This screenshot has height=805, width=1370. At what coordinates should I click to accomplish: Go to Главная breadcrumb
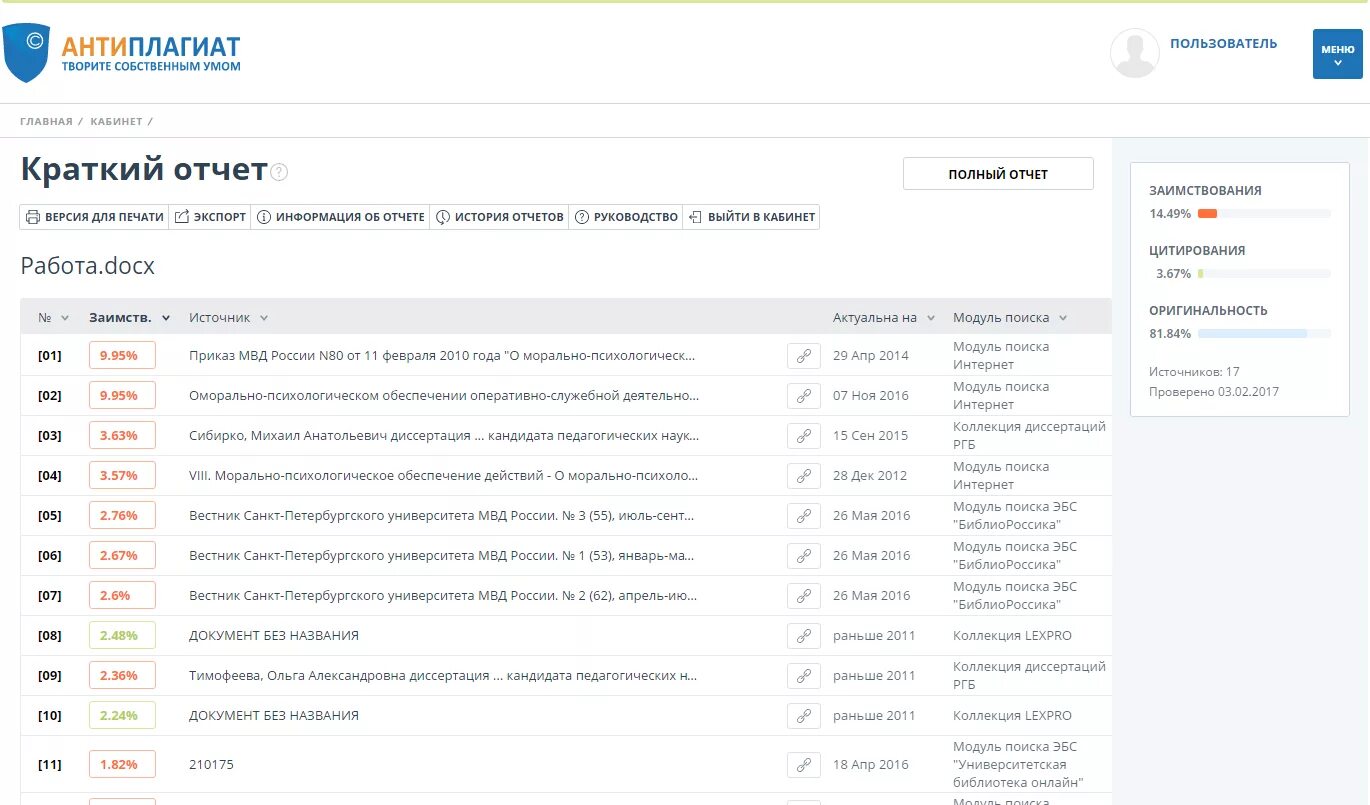(46, 122)
